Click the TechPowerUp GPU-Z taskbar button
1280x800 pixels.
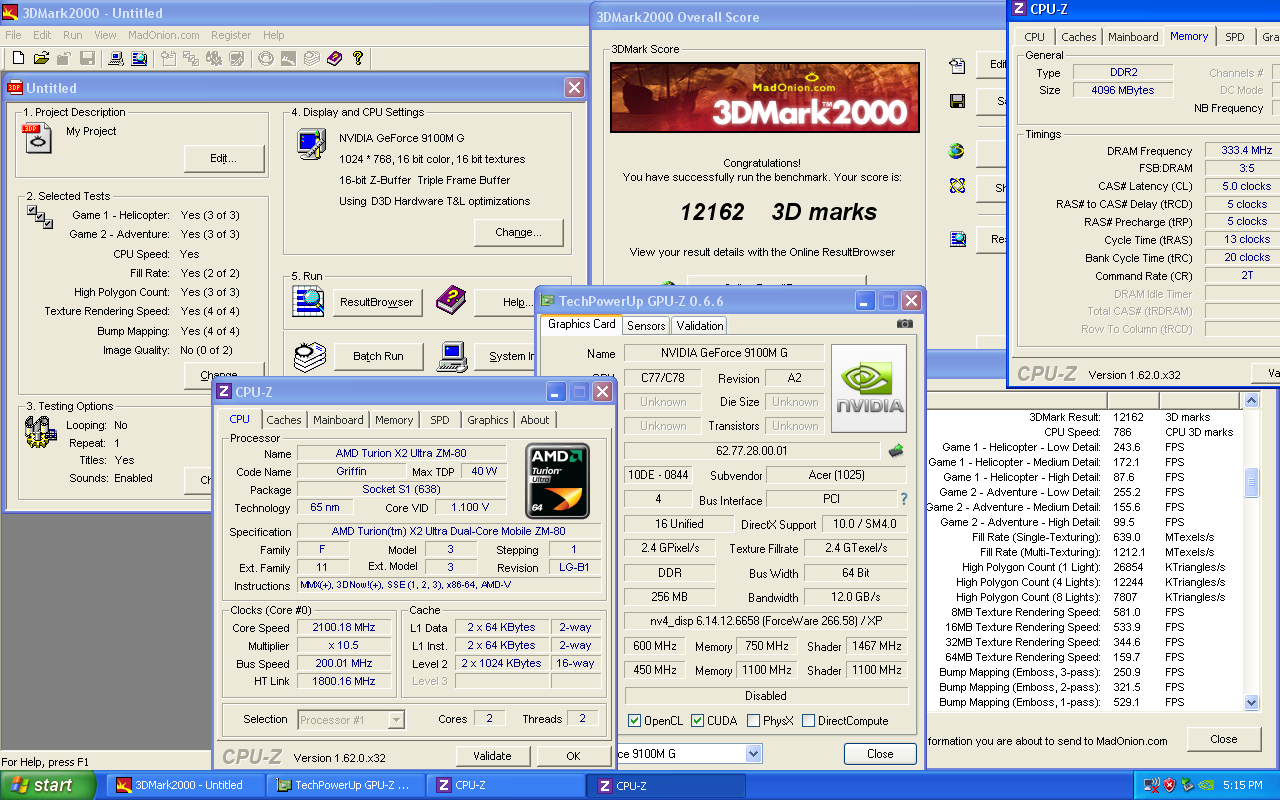[348, 785]
